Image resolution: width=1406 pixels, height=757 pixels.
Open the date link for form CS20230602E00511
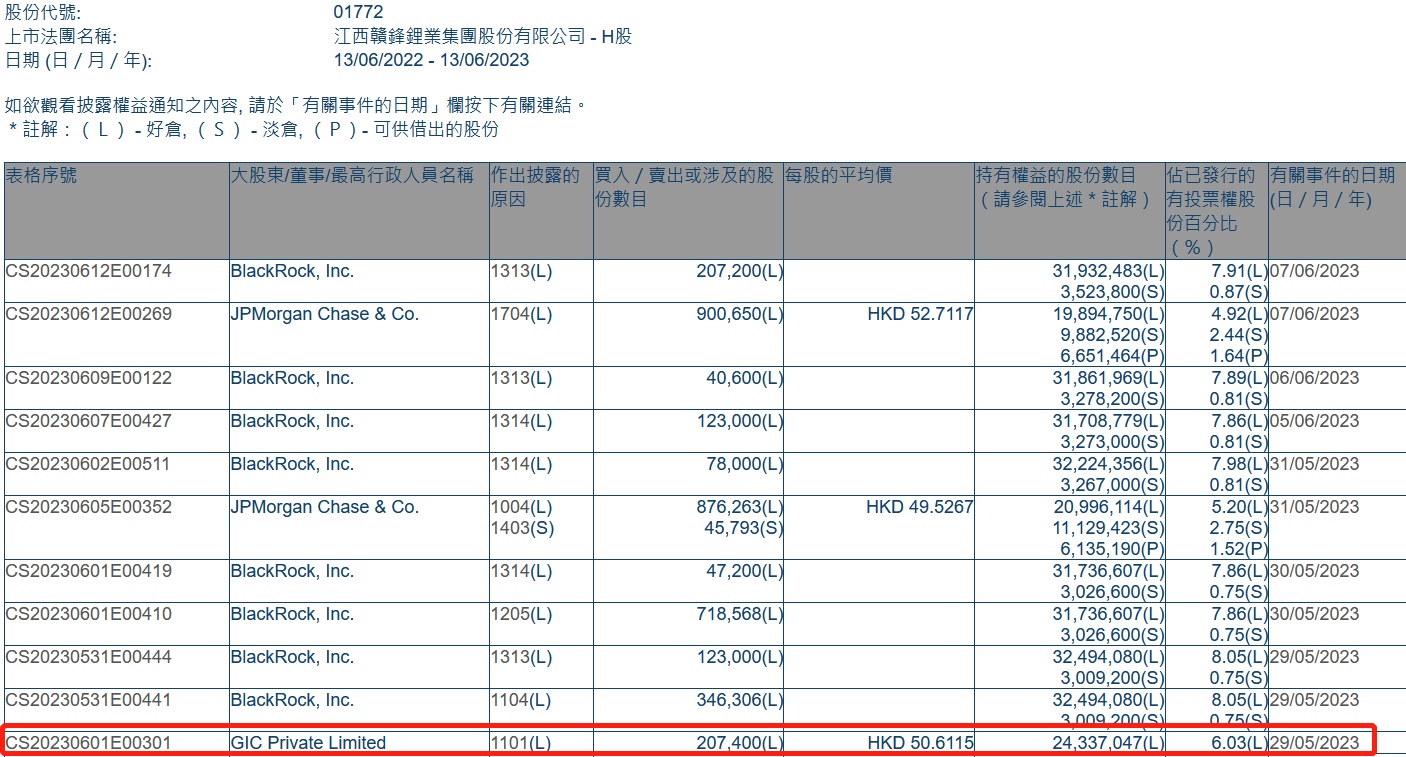point(1315,464)
